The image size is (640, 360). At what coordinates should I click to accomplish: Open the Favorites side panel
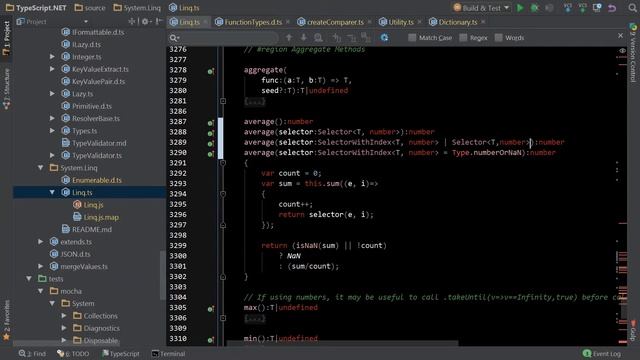click(6, 321)
